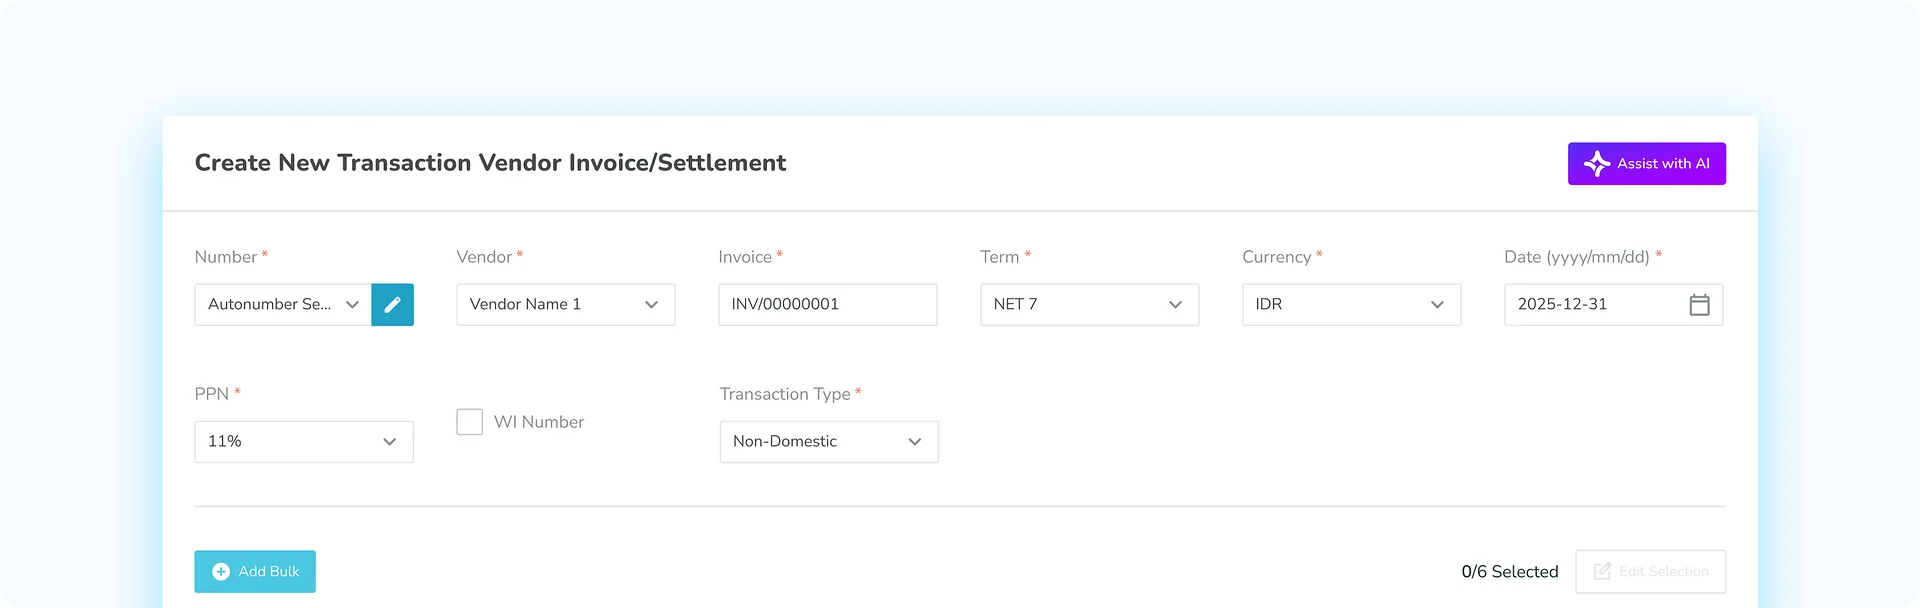Click the pencil edit icon beside Number
The width and height of the screenshot is (1920, 608).
tap(392, 304)
